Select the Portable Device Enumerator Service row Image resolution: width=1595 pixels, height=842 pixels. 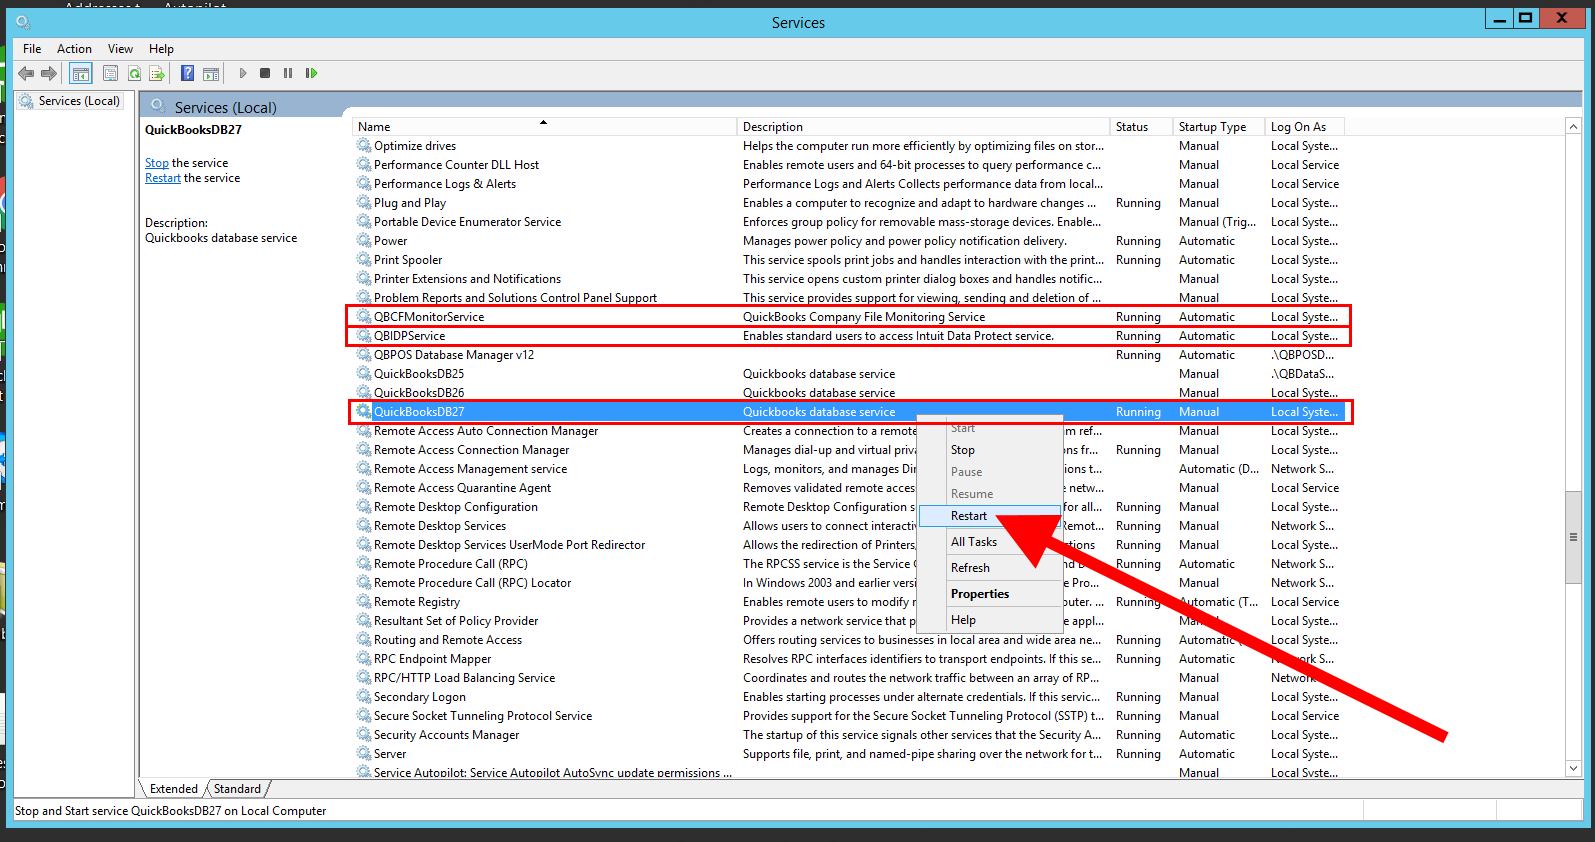click(x=850, y=222)
